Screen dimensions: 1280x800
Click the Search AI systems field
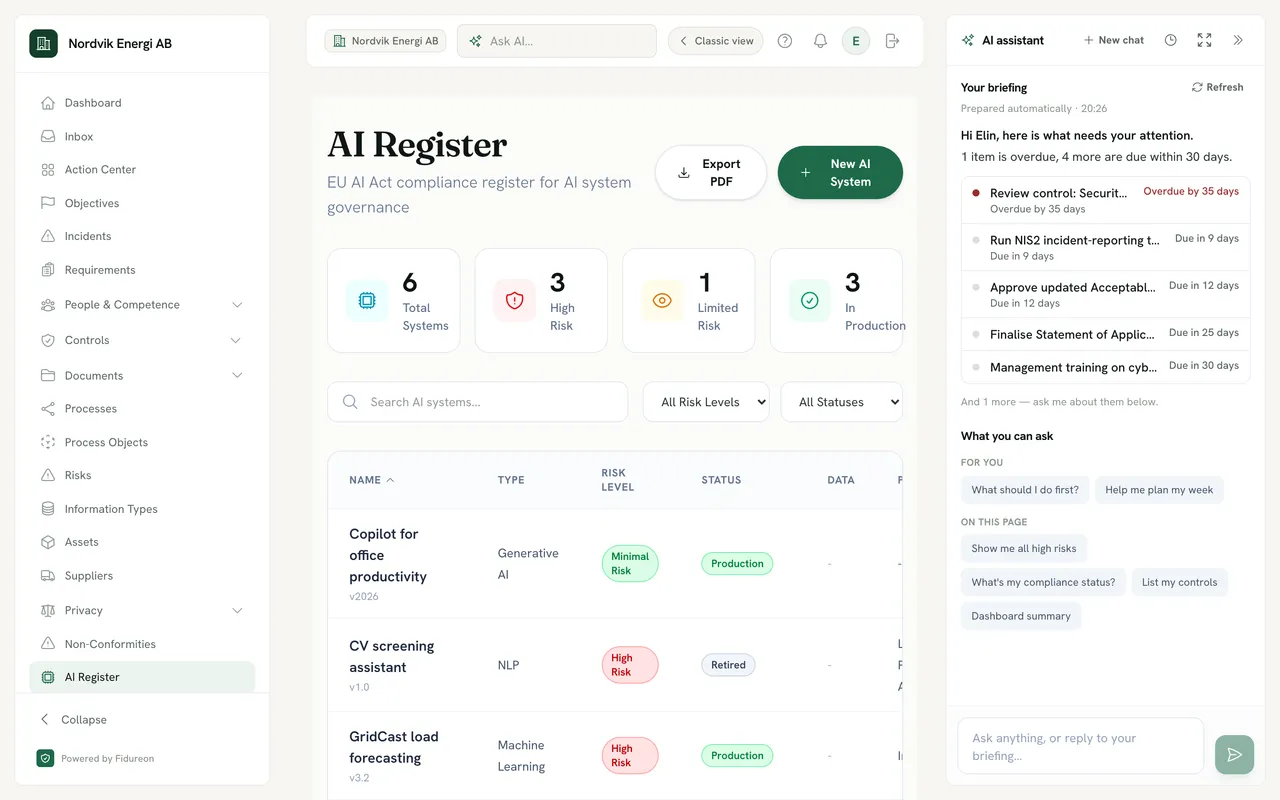pyautogui.click(x=478, y=402)
